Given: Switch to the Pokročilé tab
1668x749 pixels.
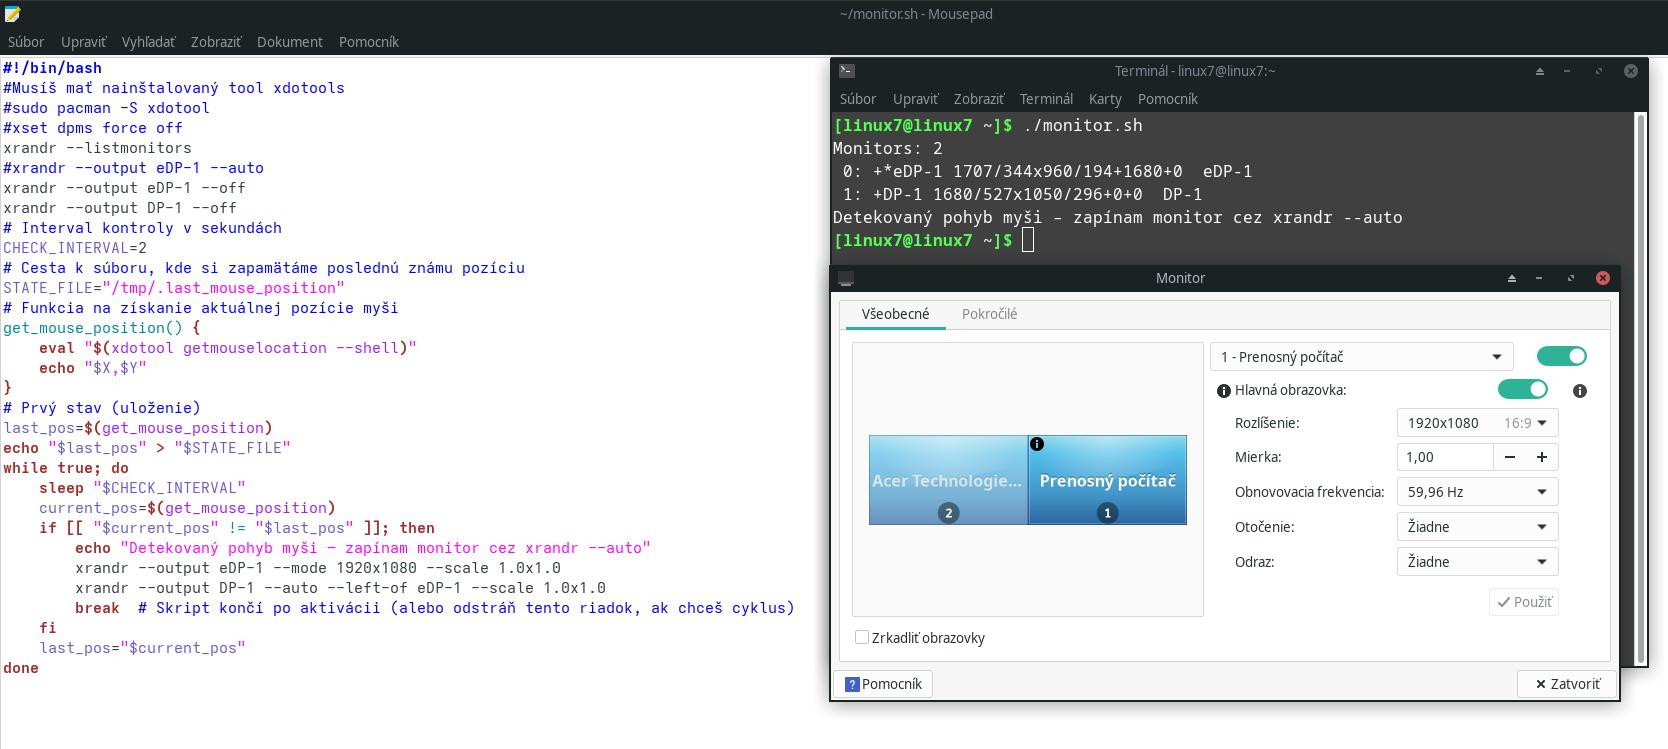Looking at the screenshot, I should (989, 314).
